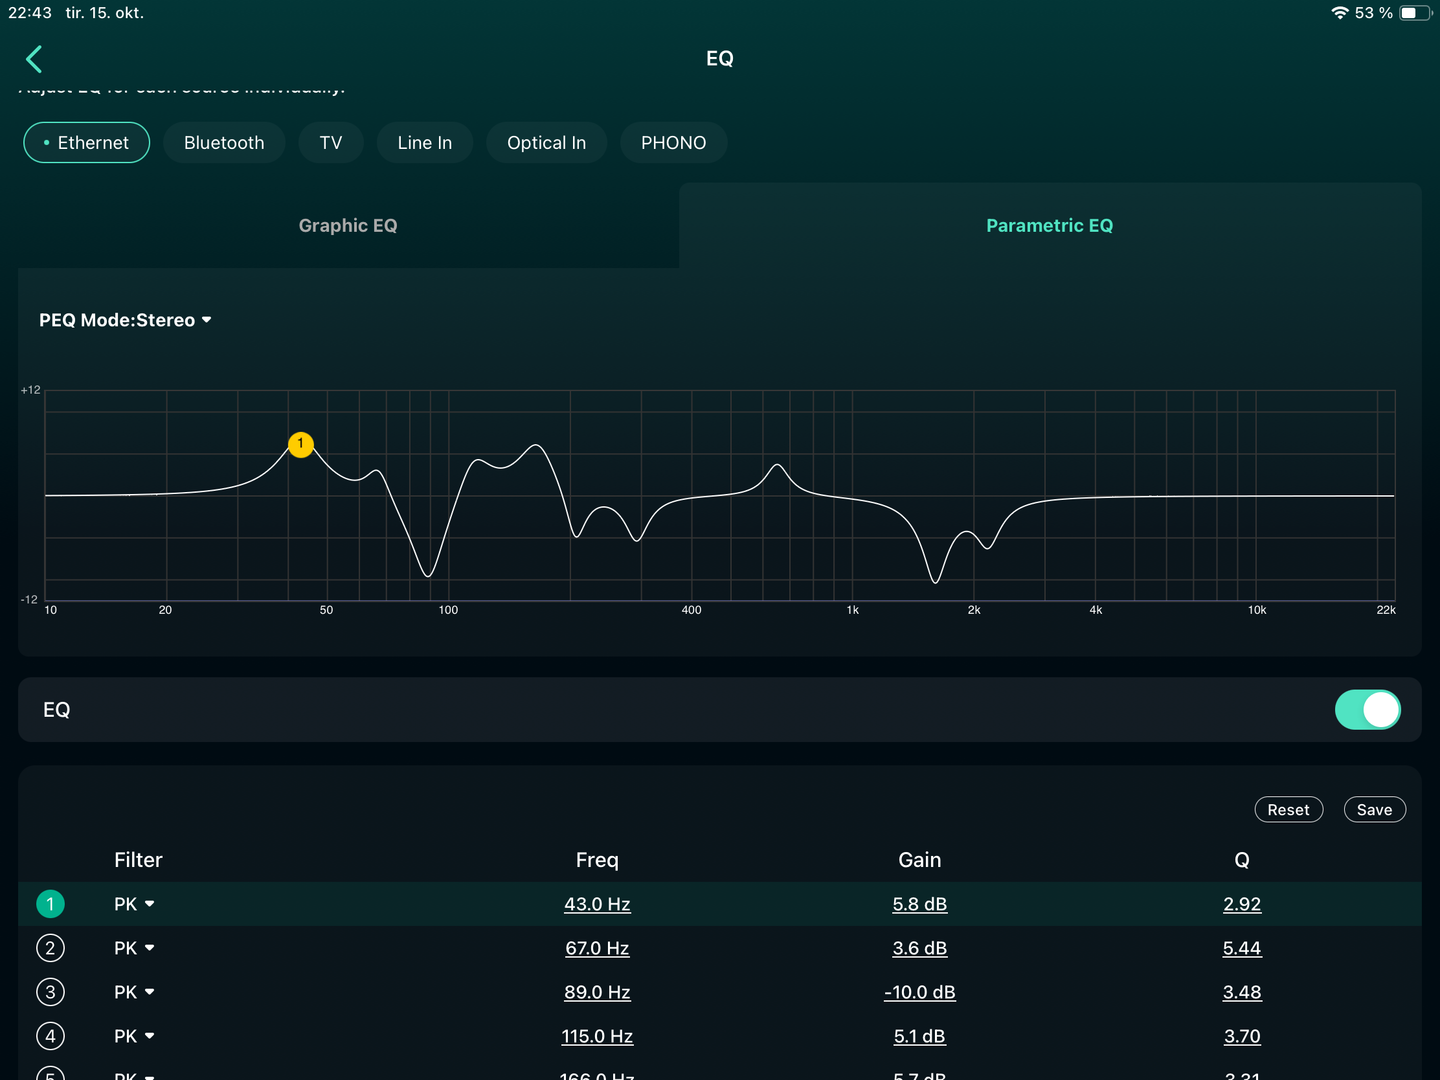Open the PEQ Mode dropdown
The height and width of the screenshot is (1080, 1440).
click(x=125, y=320)
